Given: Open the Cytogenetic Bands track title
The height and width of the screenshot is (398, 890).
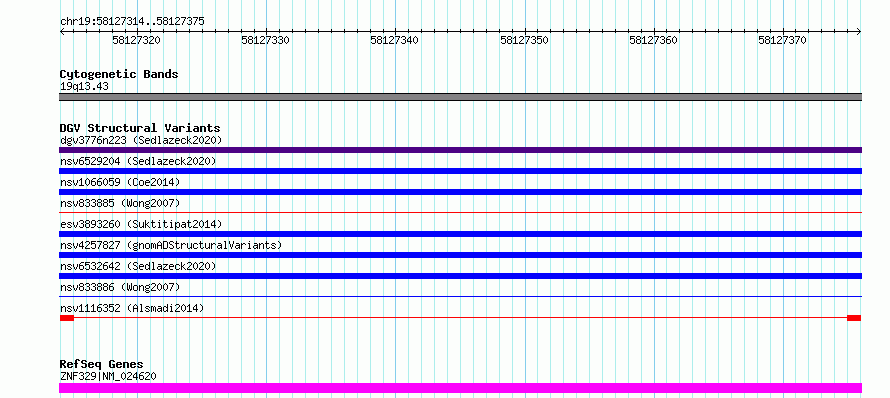Looking at the screenshot, I should point(119,74).
